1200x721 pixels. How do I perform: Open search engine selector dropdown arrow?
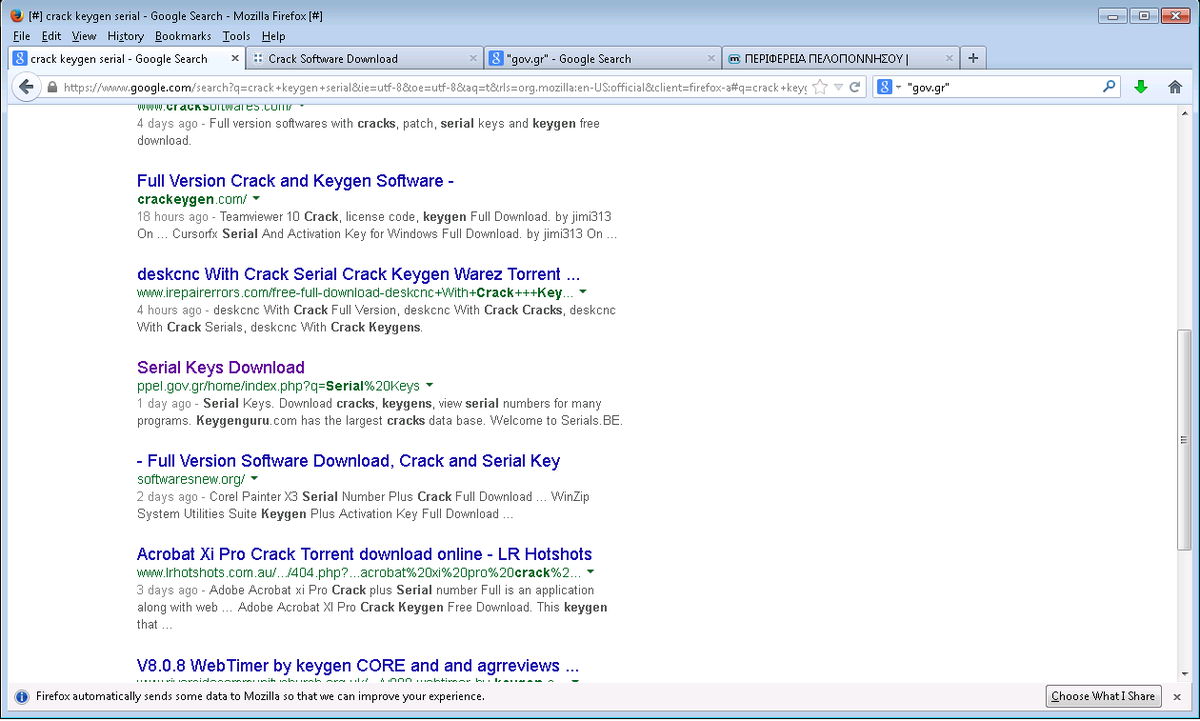click(898, 87)
